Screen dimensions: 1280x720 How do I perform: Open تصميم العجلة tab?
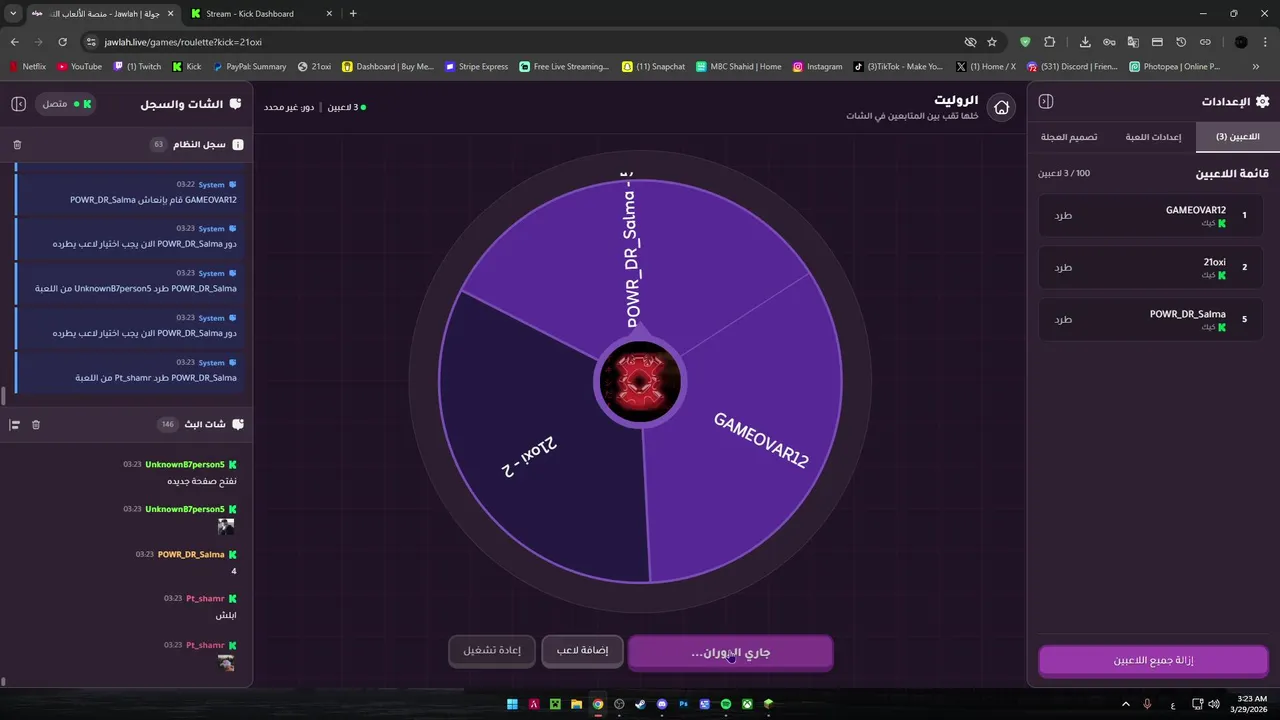(1069, 137)
